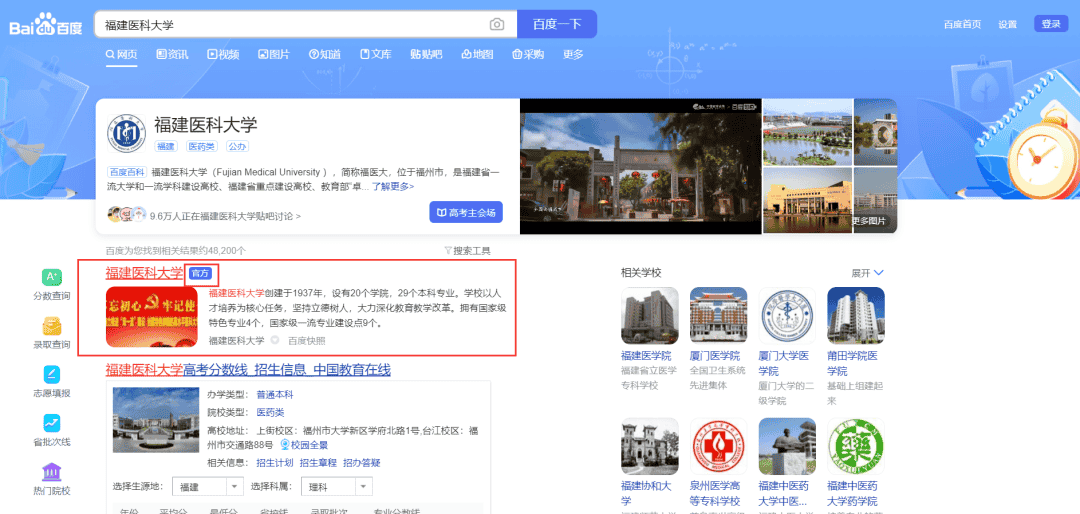This screenshot has width=1080, height=514.
Task: Switch to the 图片 tab
Action: 273,54
